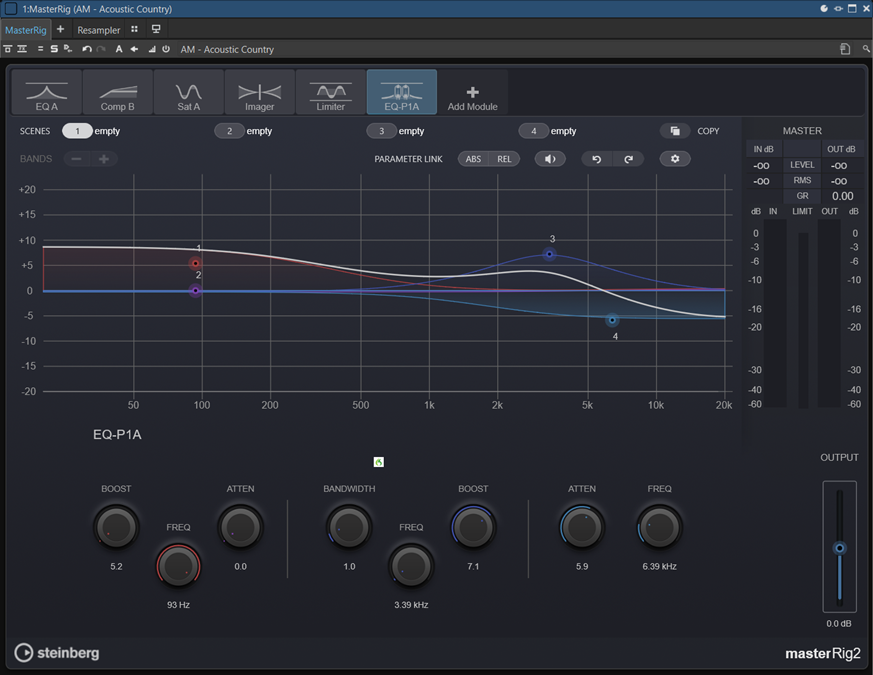873x675 pixels.
Task: Open the Sat A saturator module
Action: [x=189, y=93]
